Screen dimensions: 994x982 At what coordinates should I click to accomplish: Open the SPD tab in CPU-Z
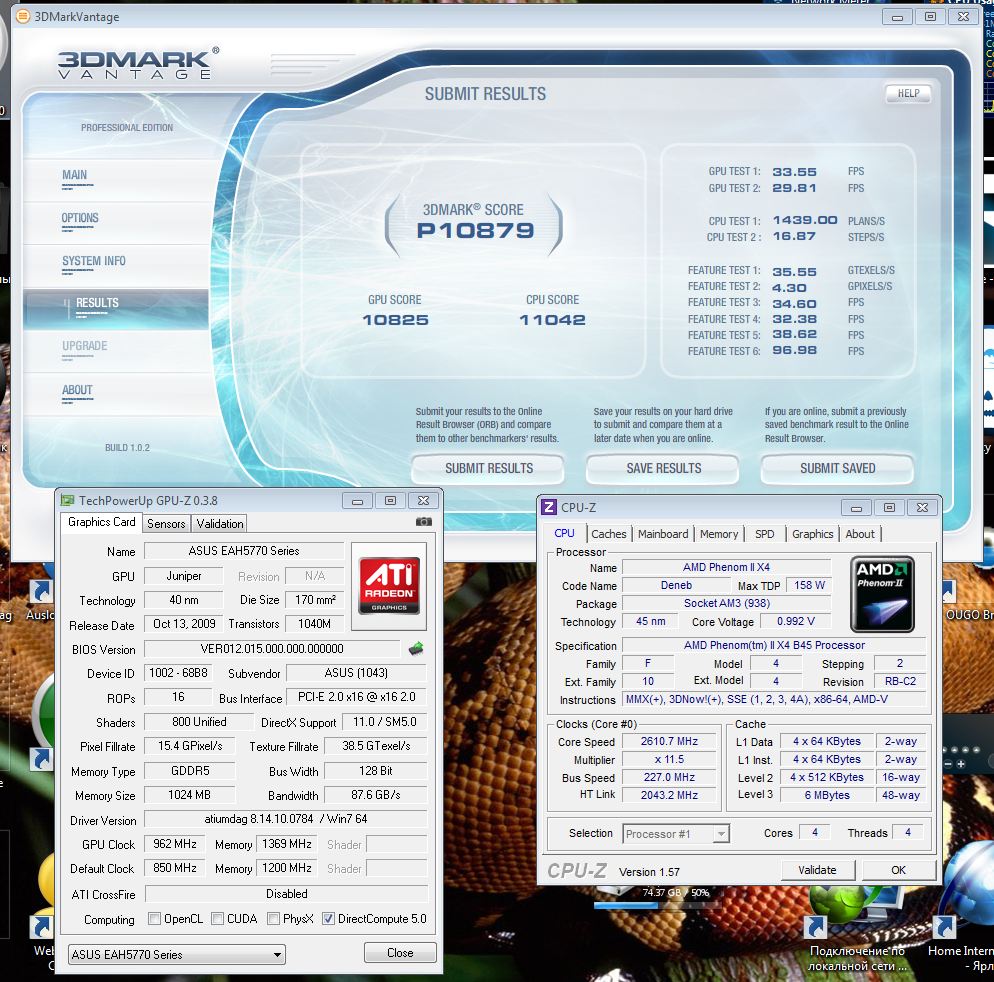click(765, 534)
